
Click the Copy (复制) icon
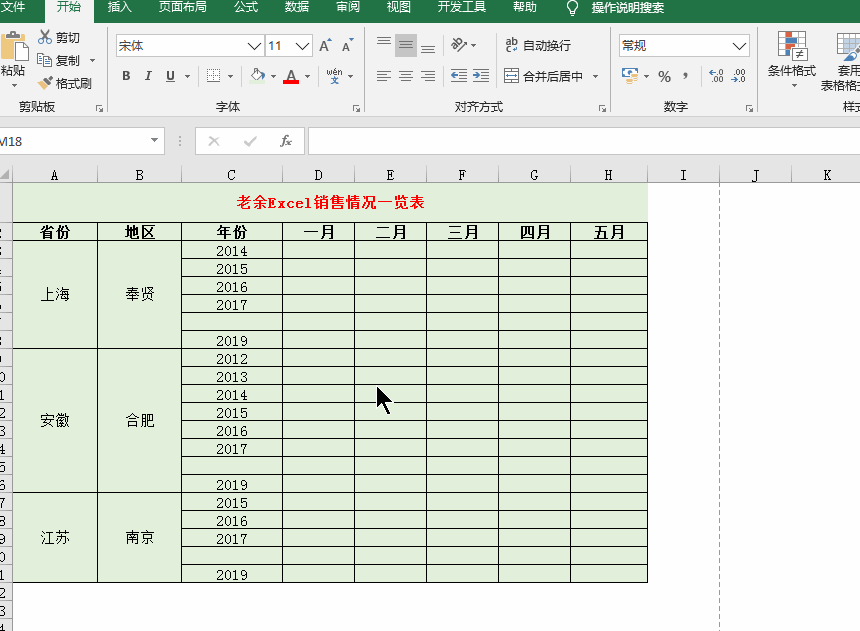45,60
